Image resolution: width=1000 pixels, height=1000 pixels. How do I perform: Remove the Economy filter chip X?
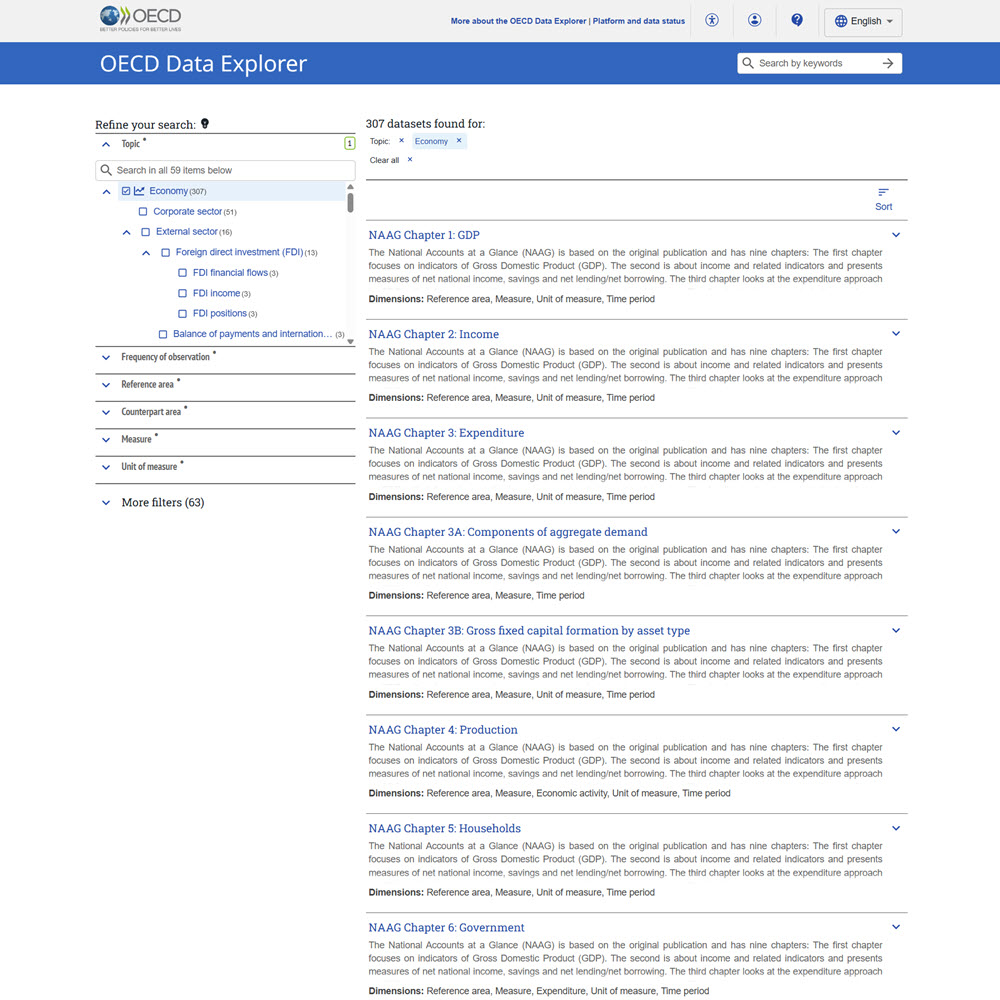point(459,141)
